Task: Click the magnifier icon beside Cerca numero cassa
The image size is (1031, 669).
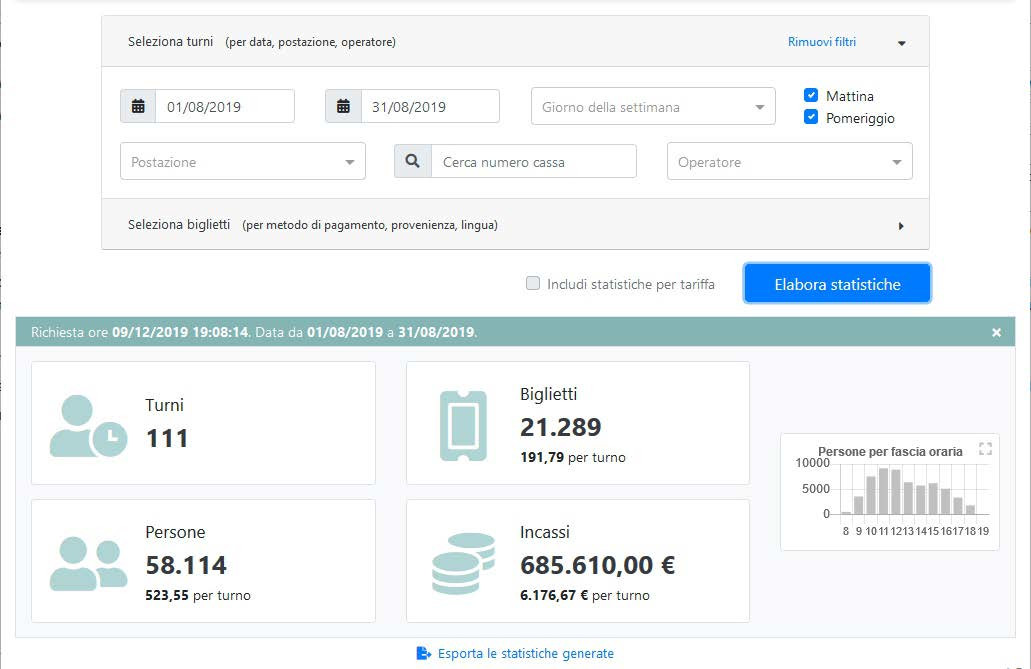Action: pos(412,161)
